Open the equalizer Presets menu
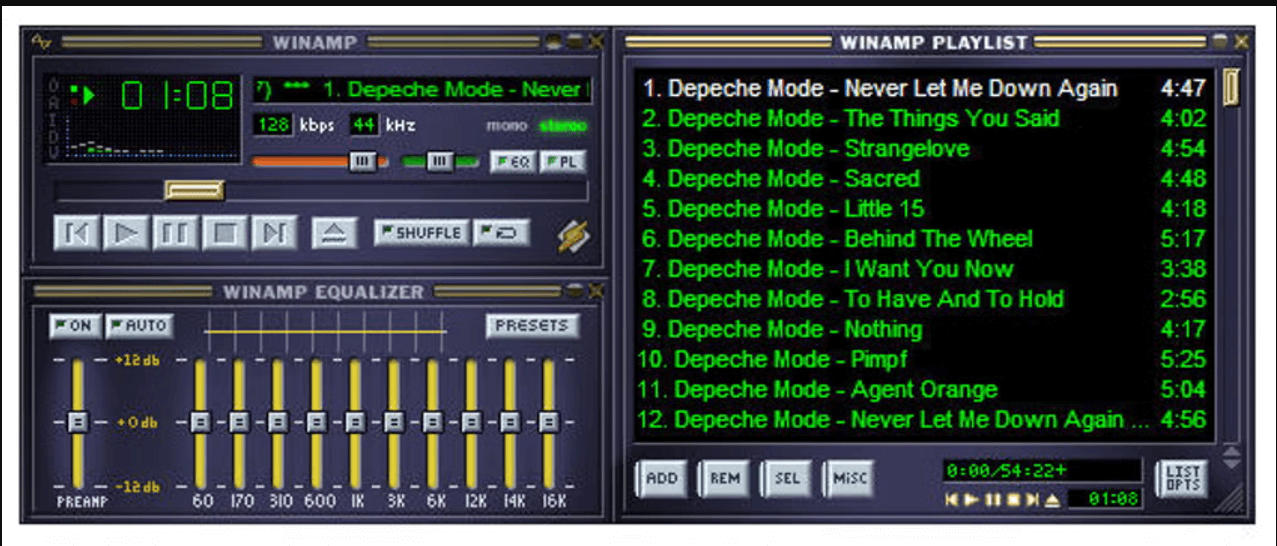Screen dimensions: 1277x546 pyautogui.click(x=532, y=326)
